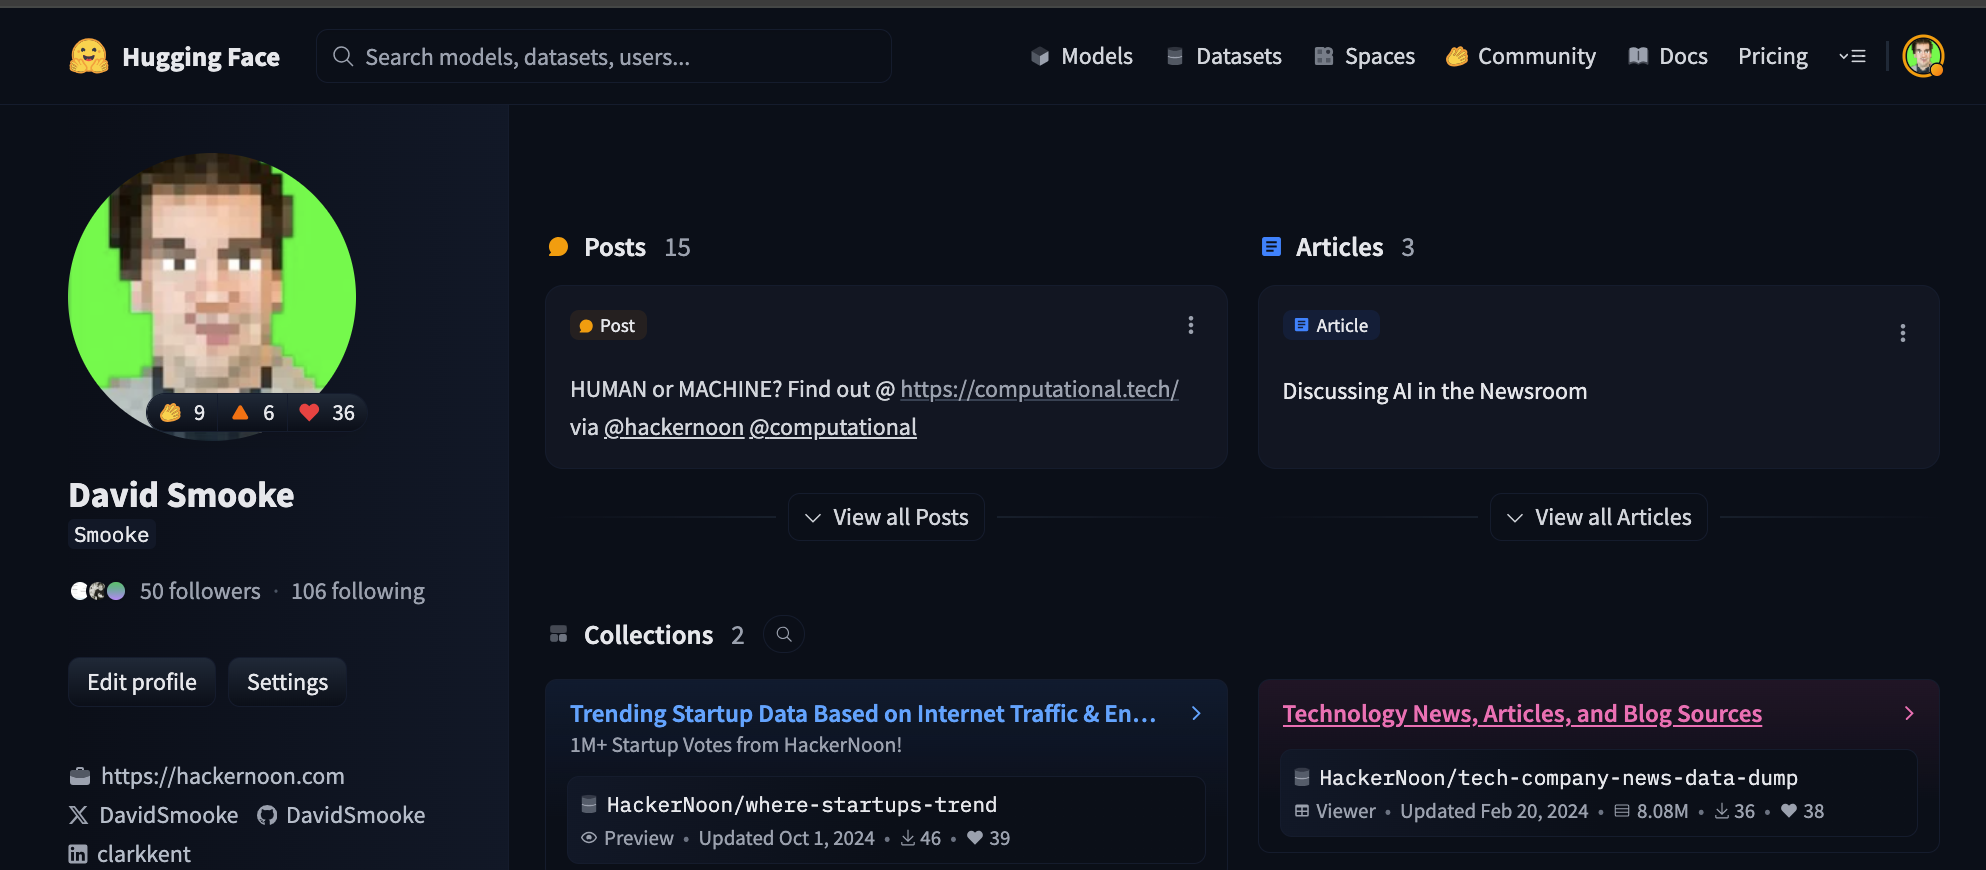Screen dimensions: 1986x870
Task: Click the LinkedIn icon beside clarkkent
Action: [78, 854]
